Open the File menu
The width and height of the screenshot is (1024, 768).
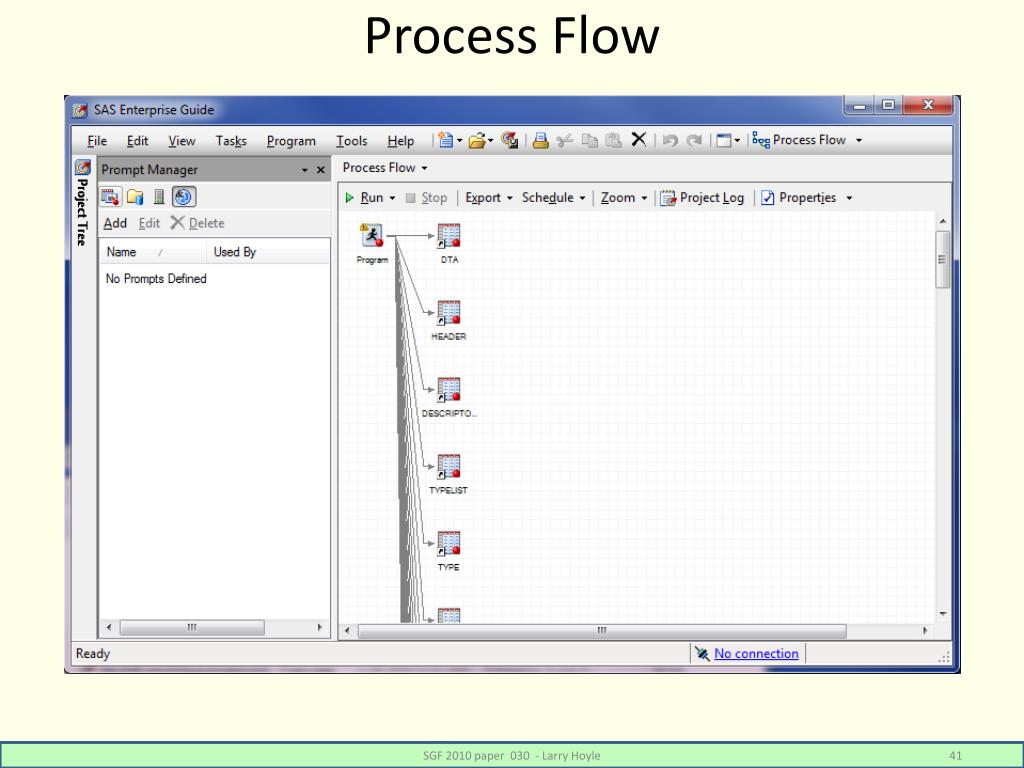(97, 141)
